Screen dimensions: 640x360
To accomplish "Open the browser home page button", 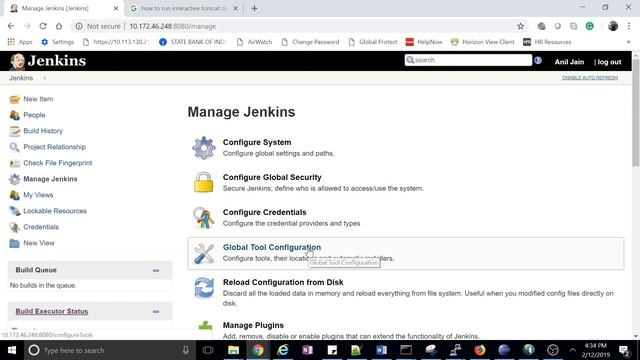I will click(59, 26).
